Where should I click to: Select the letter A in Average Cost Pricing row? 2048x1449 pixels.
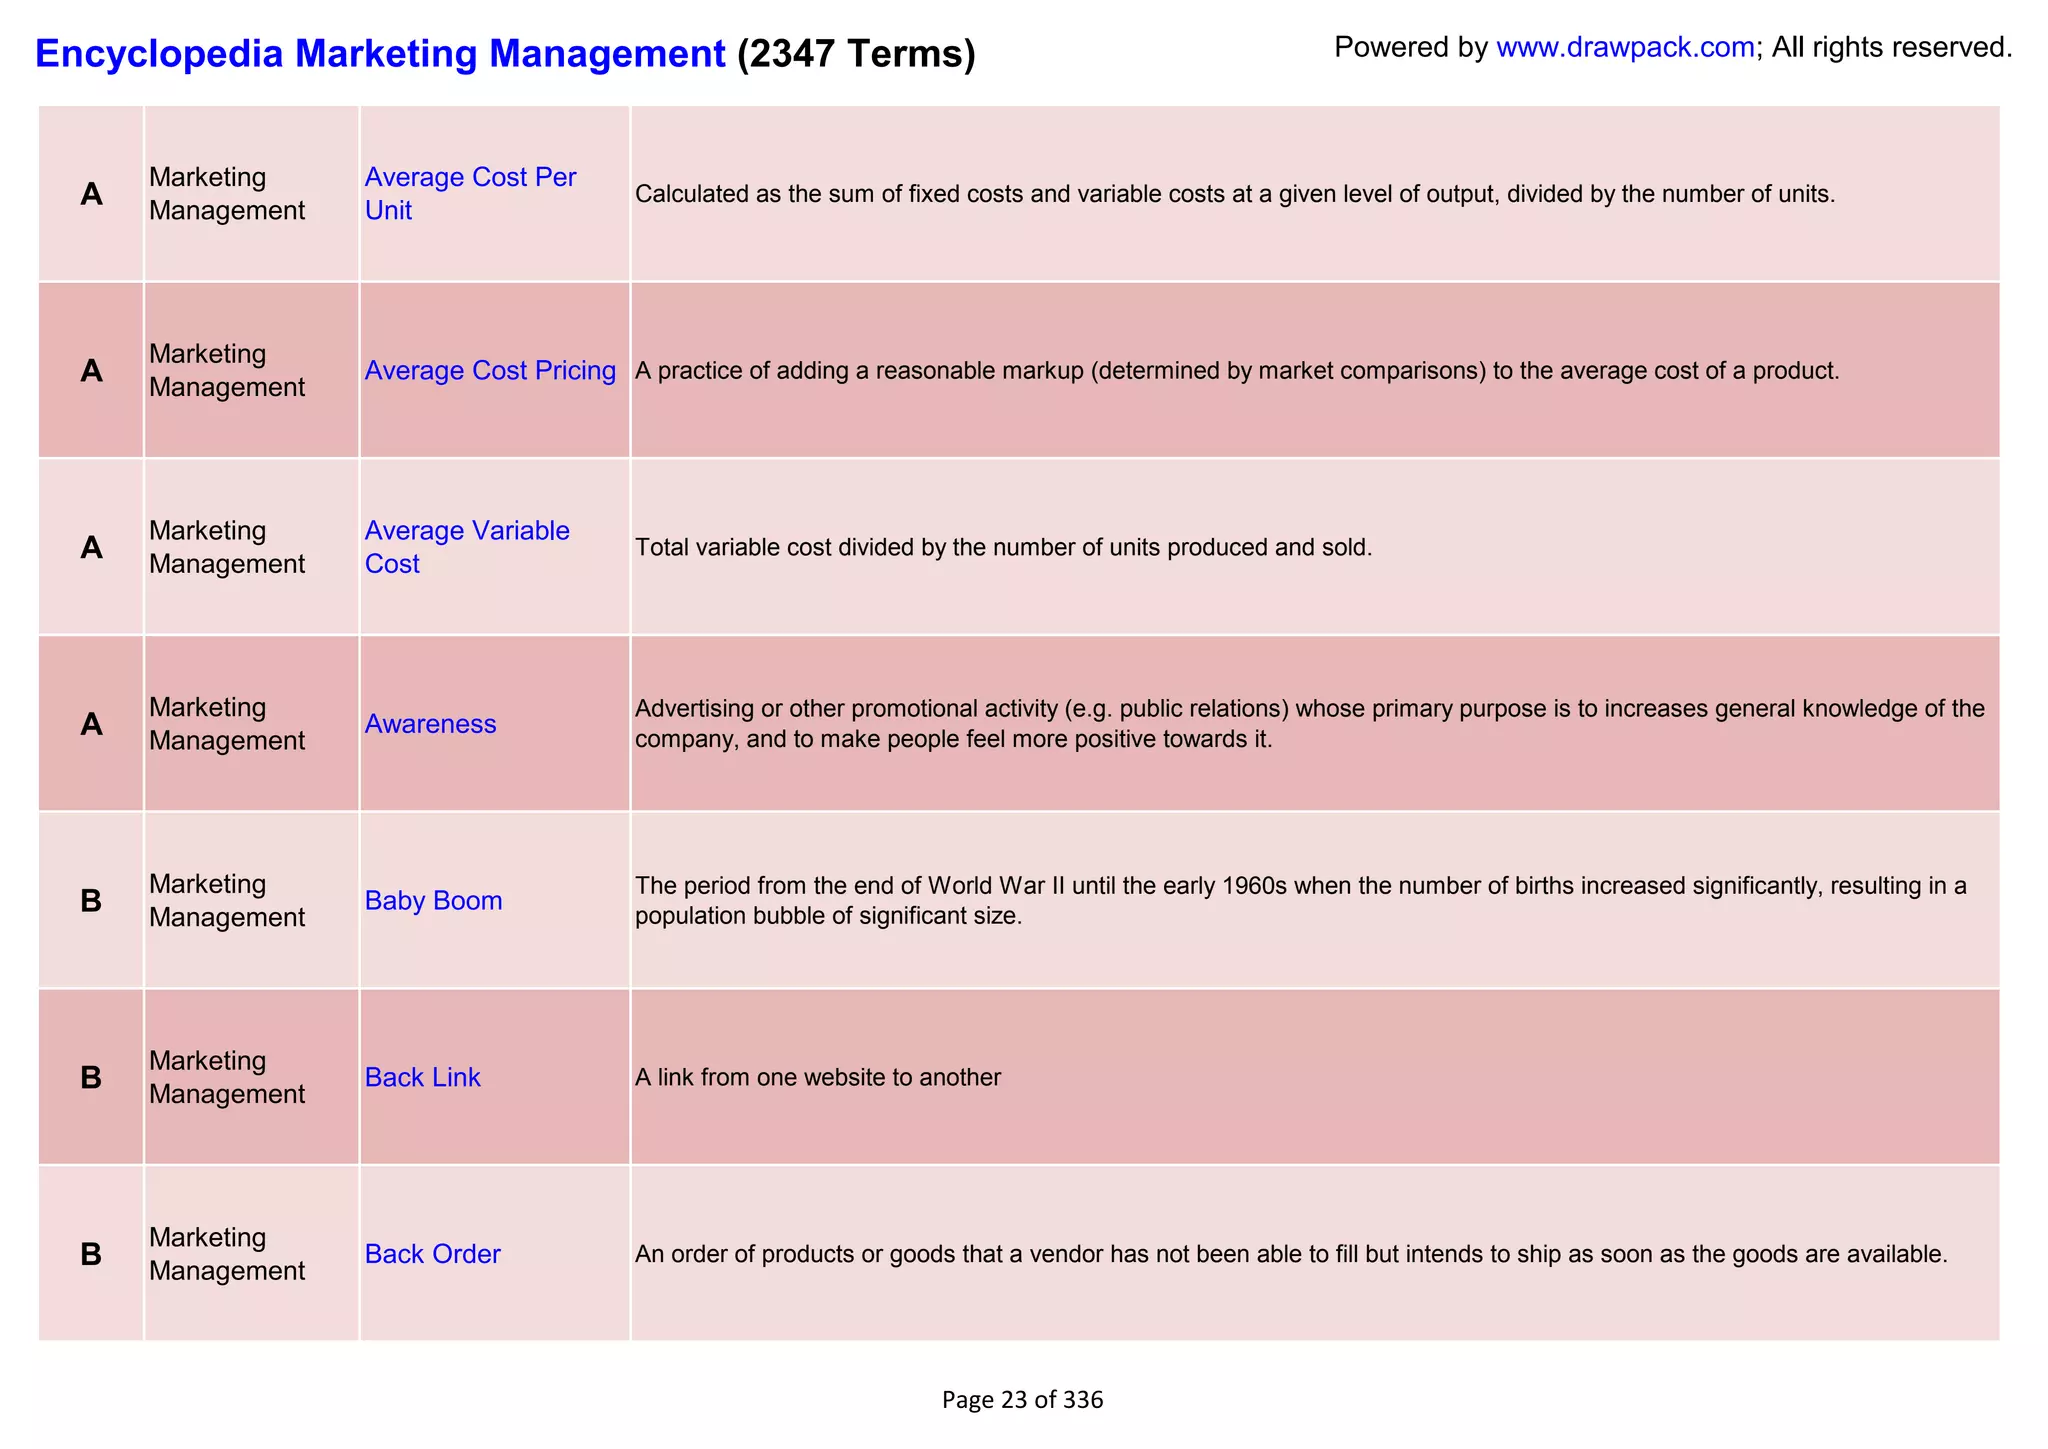coord(91,370)
